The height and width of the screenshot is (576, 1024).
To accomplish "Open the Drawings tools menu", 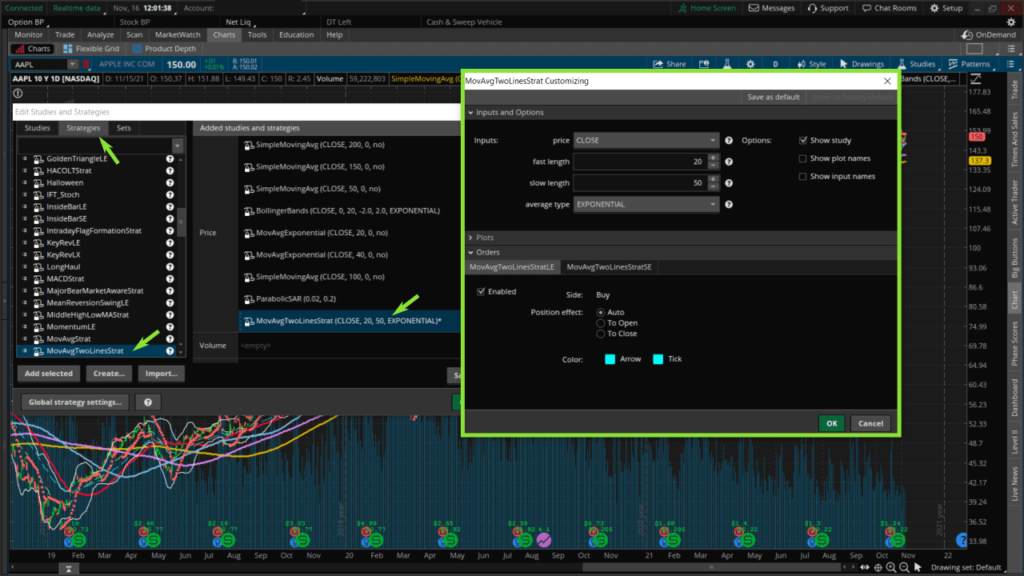I will pyautogui.click(x=861, y=64).
